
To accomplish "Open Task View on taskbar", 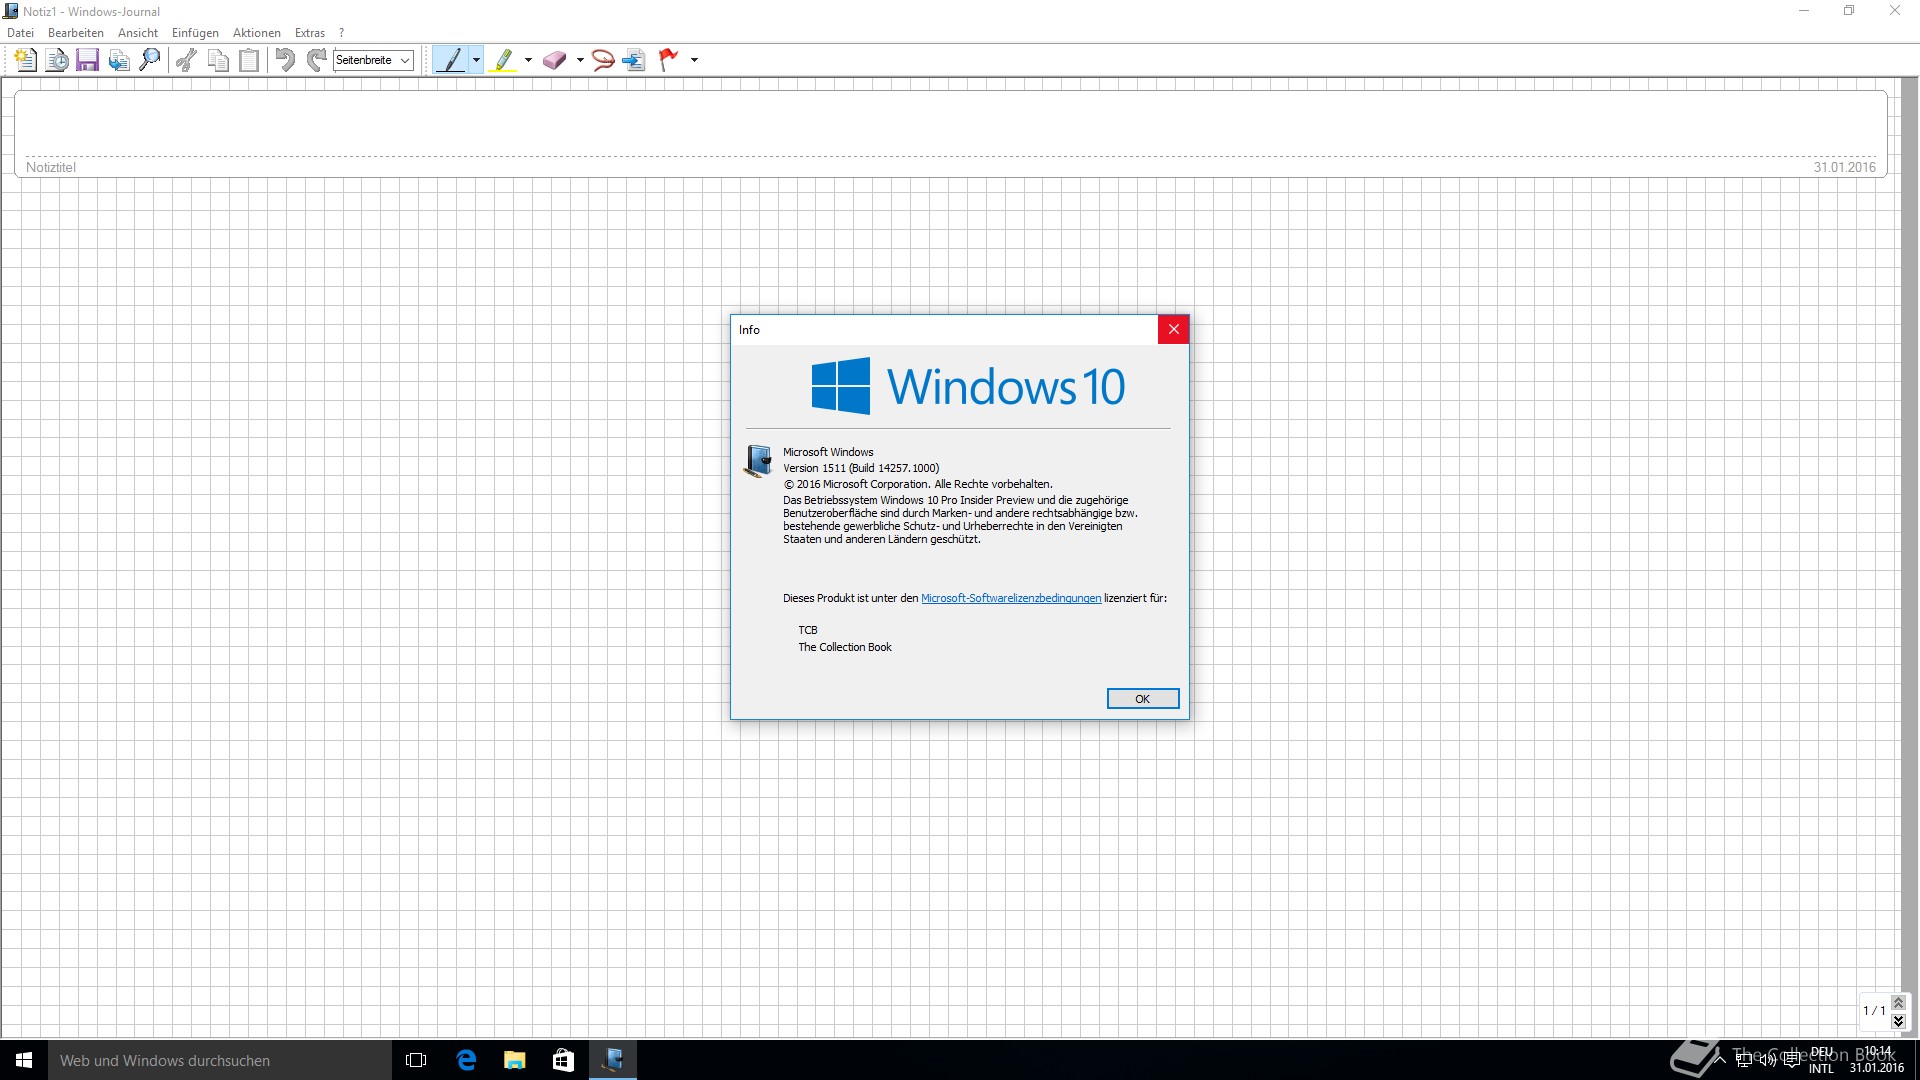I will (416, 1060).
